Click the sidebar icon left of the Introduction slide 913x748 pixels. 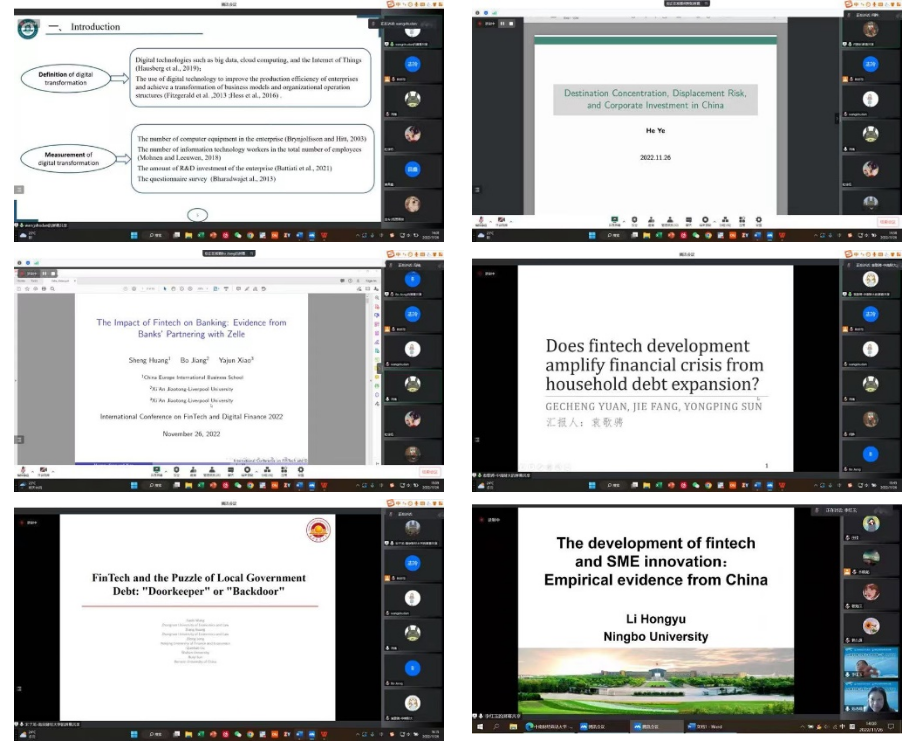[x=19, y=189]
